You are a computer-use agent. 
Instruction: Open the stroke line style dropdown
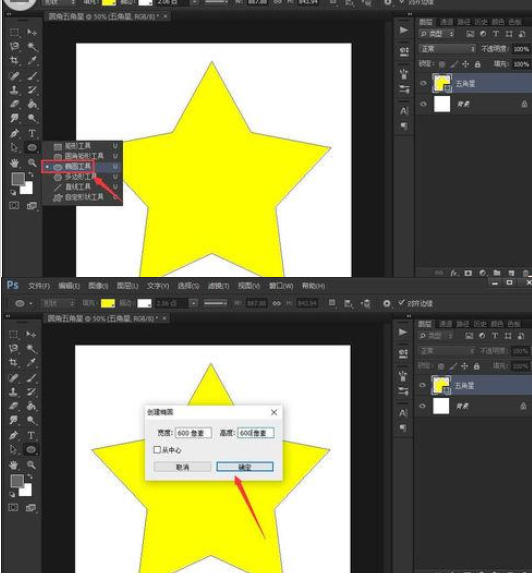(x=216, y=303)
